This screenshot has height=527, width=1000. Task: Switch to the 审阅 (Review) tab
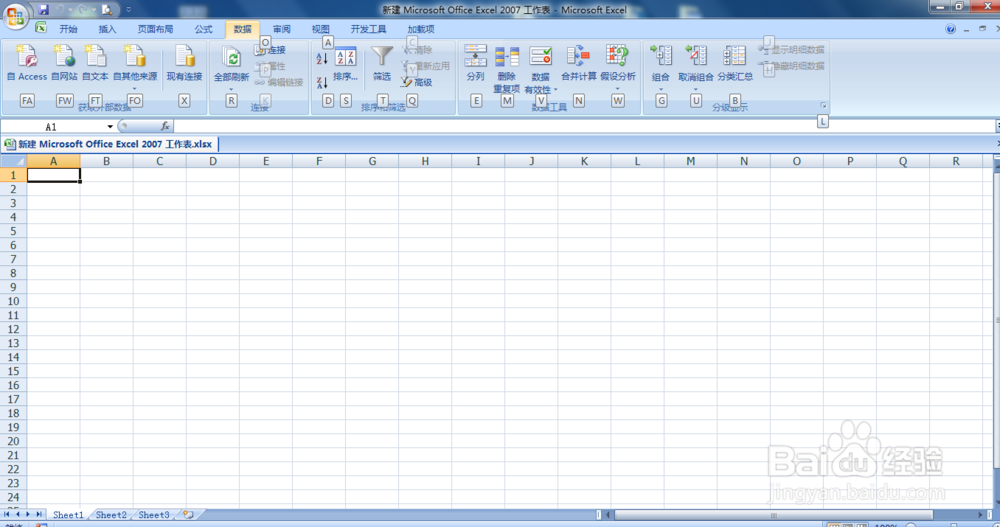pos(281,29)
